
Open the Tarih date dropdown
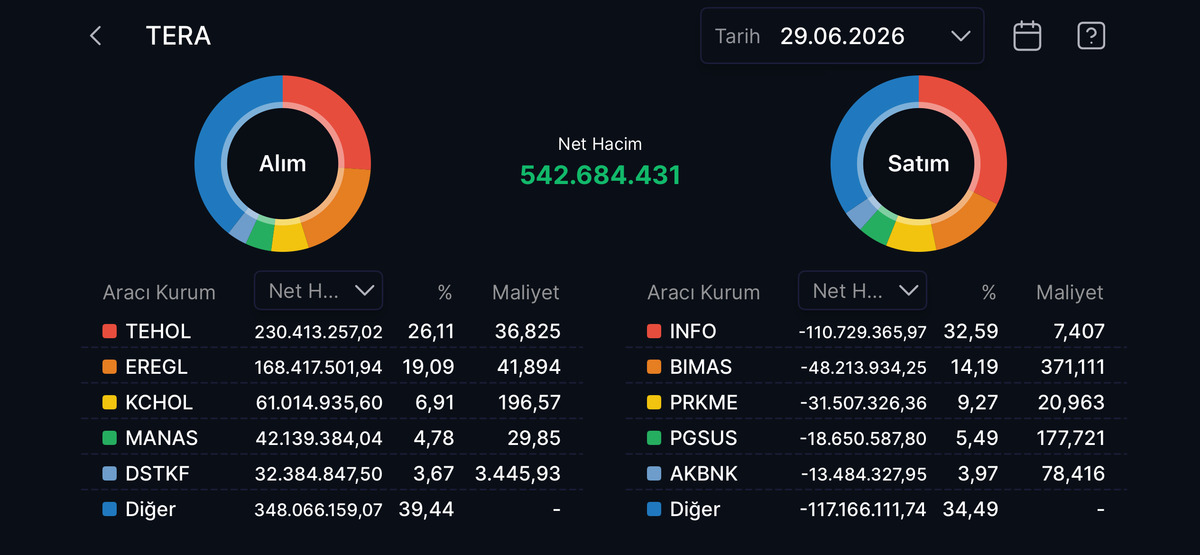(x=842, y=36)
